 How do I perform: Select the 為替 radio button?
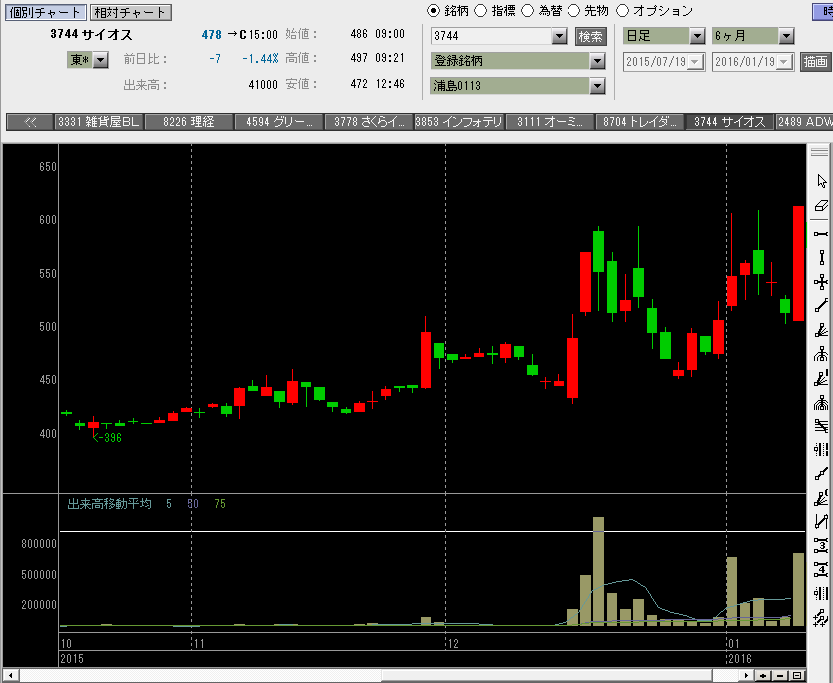pyautogui.click(x=528, y=11)
